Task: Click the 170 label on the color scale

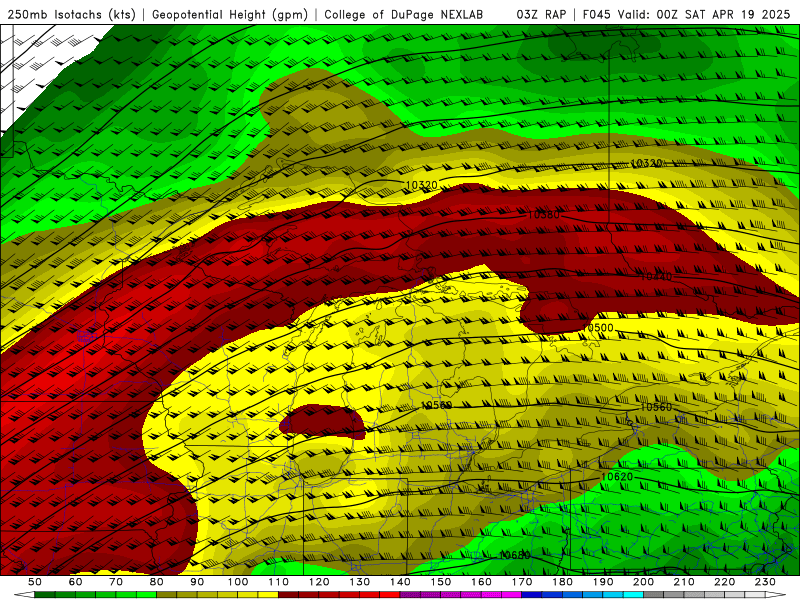Action: point(521,582)
